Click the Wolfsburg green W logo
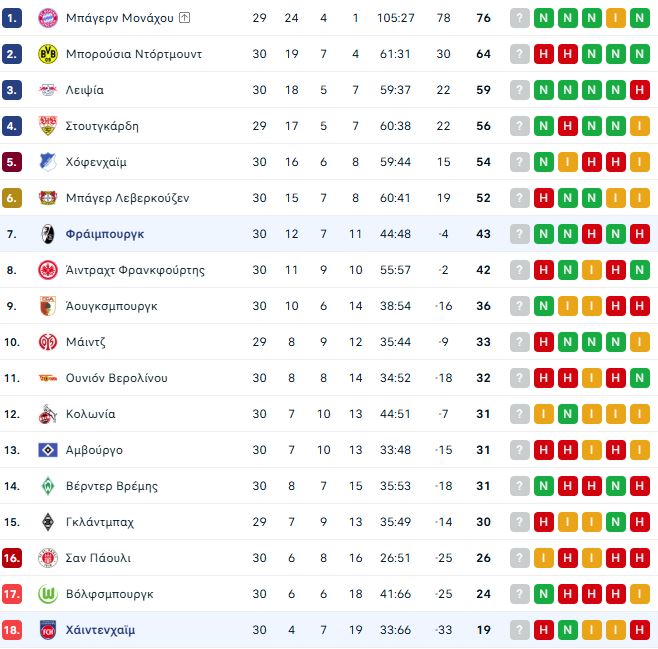Image resolution: width=658 pixels, height=649 pixels. 46,594
